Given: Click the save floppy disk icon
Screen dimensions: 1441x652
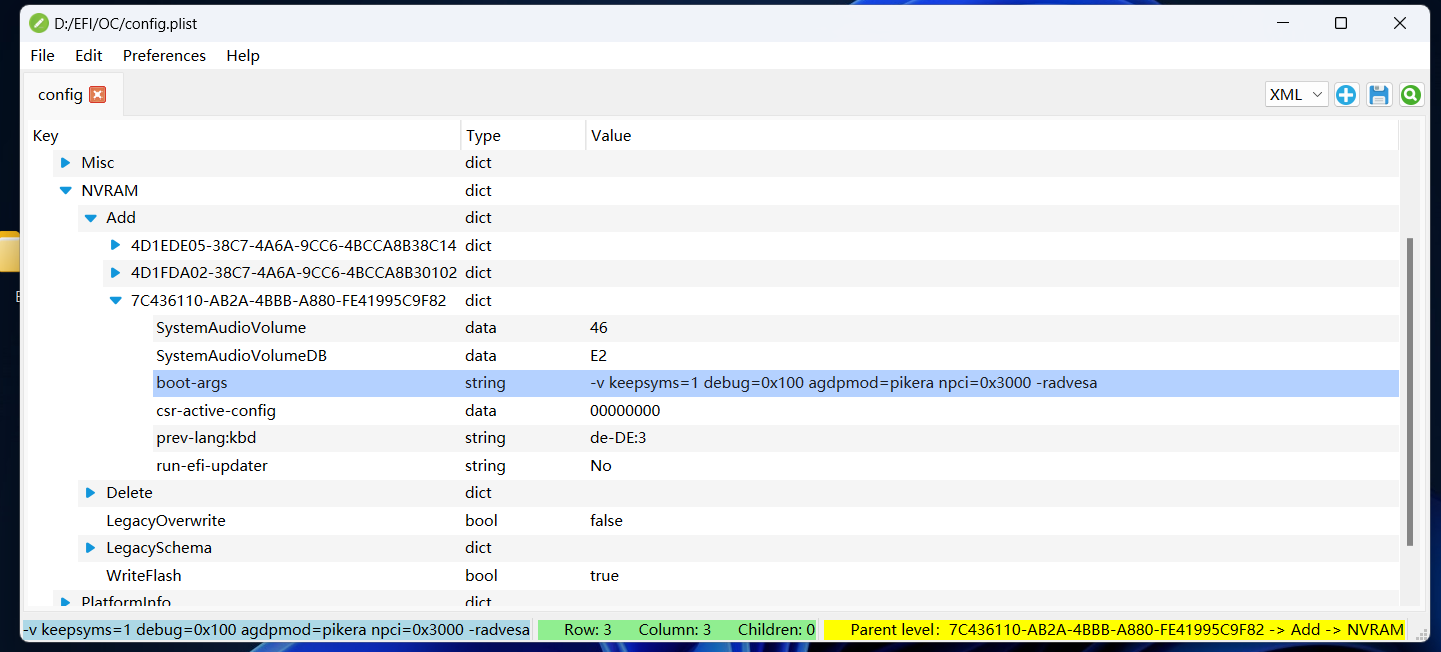Looking at the screenshot, I should [x=1379, y=95].
